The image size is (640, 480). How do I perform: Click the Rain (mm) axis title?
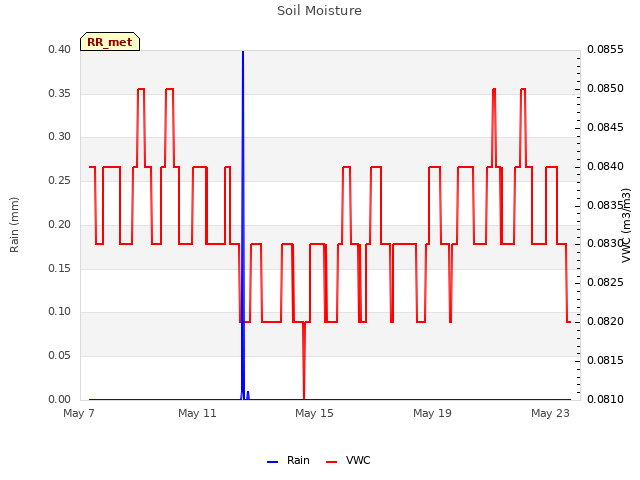click(14, 225)
